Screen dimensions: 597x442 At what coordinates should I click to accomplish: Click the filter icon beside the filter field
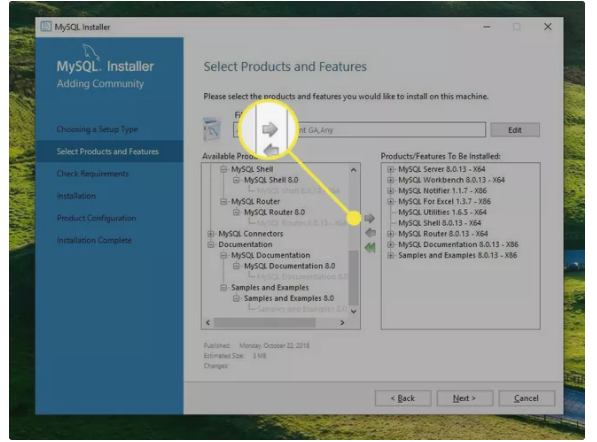tap(212, 129)
